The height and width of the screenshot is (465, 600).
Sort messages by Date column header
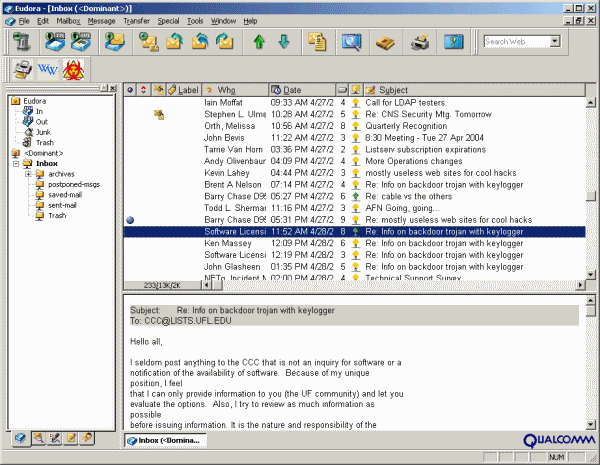[302, 90]
